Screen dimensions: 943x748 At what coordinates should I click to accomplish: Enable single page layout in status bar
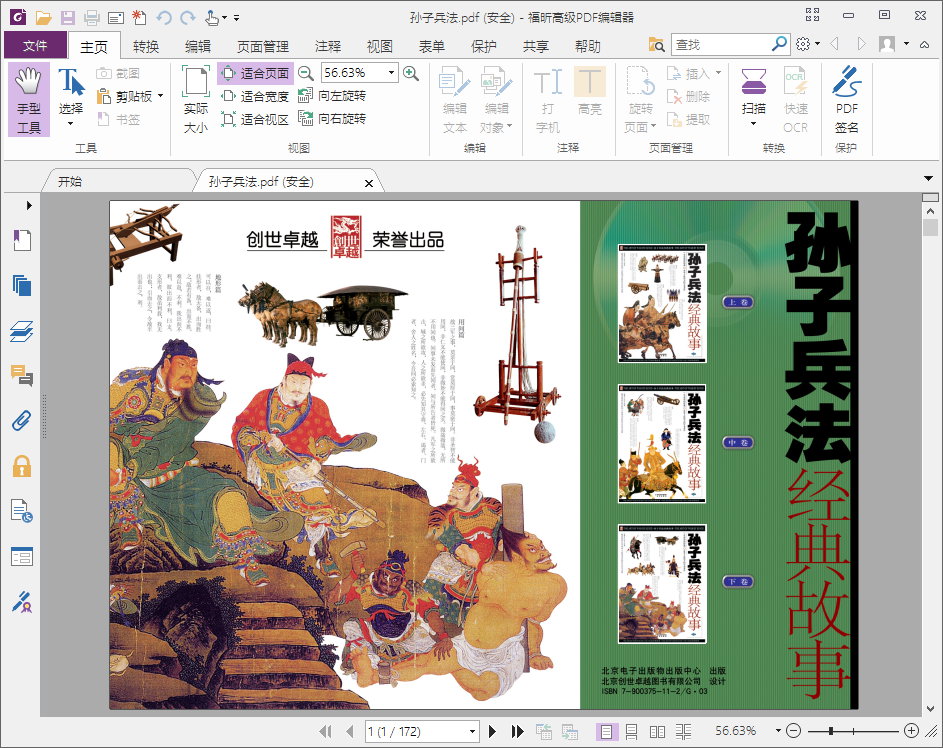[x=607, y=731]
